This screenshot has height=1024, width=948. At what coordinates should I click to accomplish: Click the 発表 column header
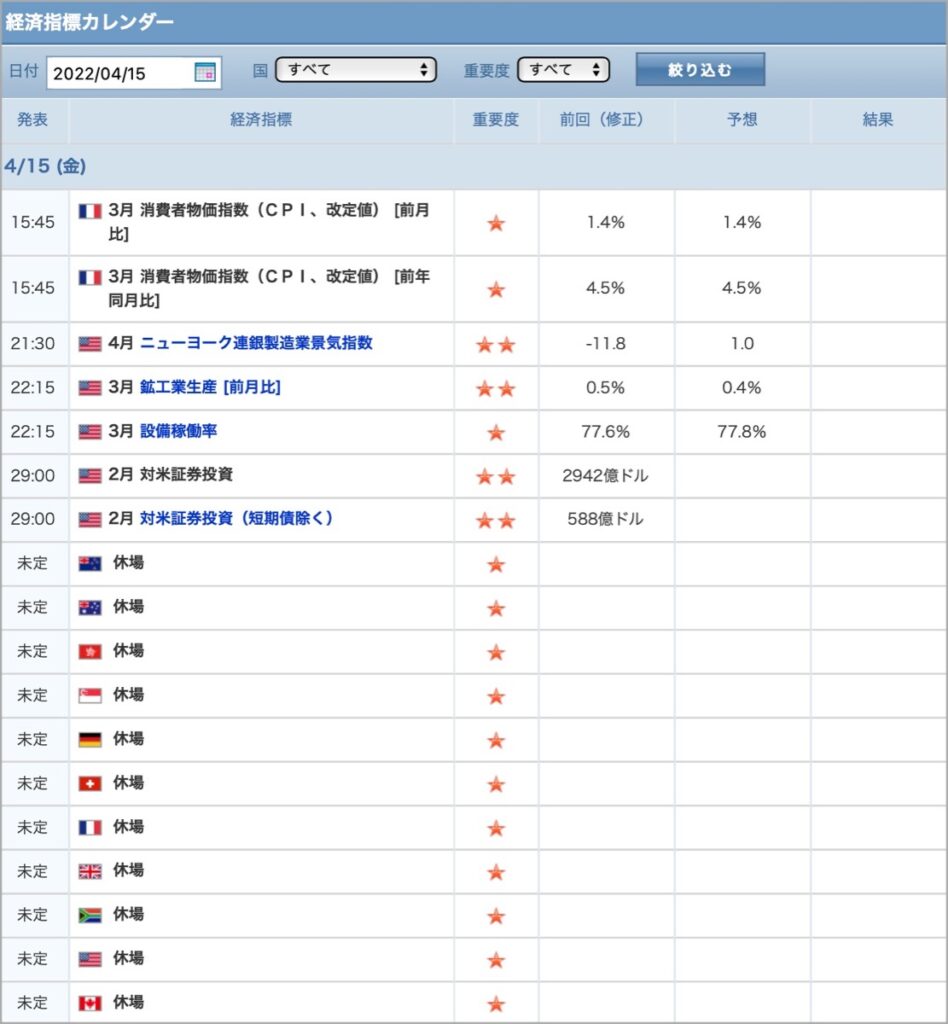pyautogui.click(x=33, y=120)
